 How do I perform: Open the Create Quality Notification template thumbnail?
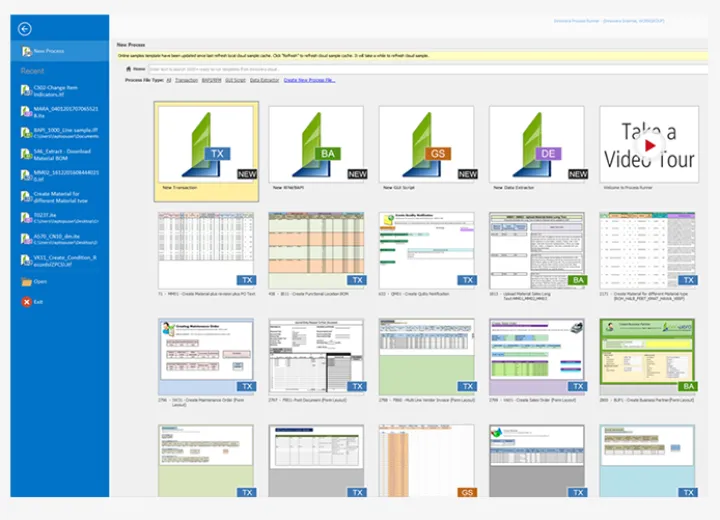coord(426,248)
